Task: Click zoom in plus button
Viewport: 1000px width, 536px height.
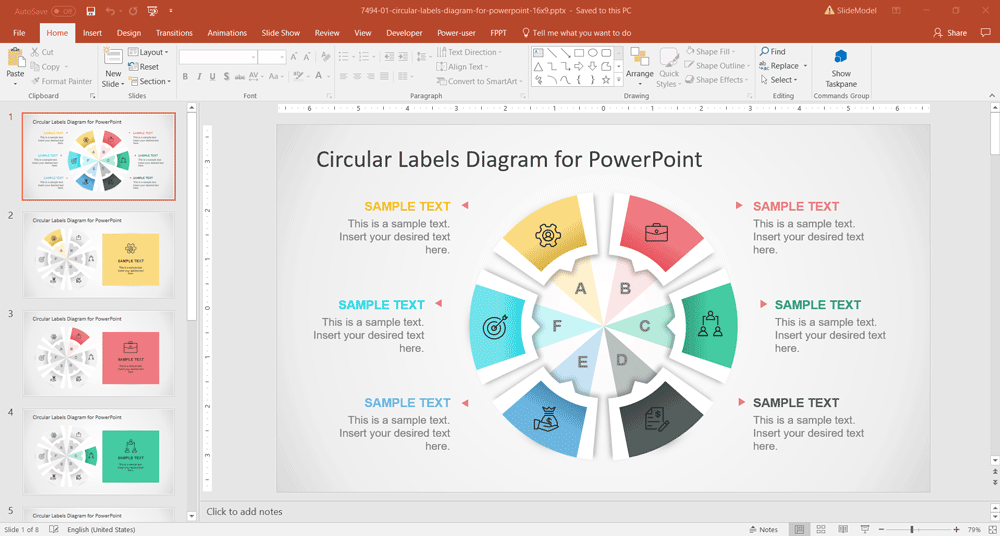Action: click(956, 530)
